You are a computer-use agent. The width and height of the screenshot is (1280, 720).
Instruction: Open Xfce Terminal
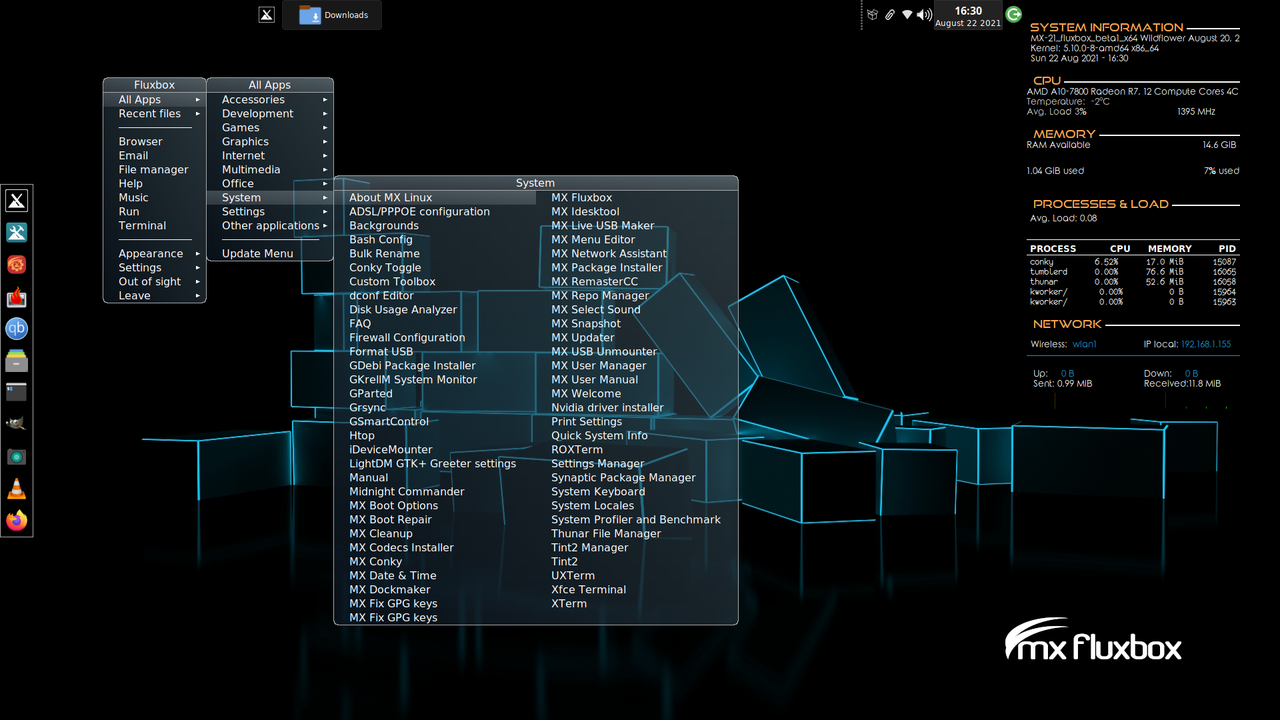click(x=637, y=590)
